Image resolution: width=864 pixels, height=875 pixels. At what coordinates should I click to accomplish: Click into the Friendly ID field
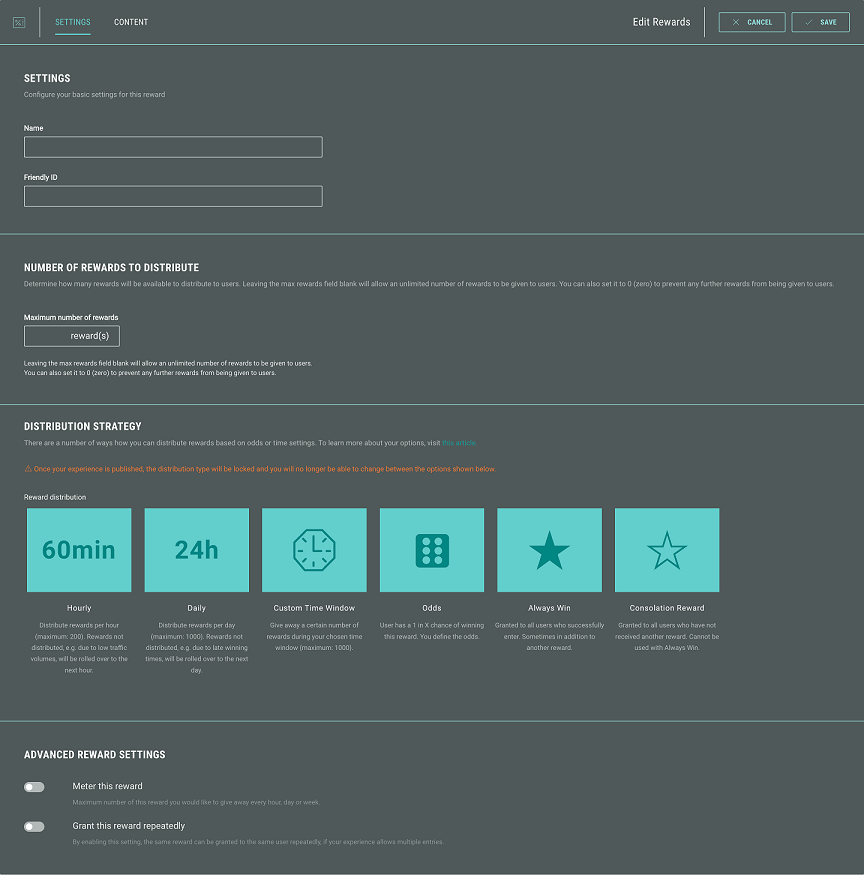[x=173, y=196]
